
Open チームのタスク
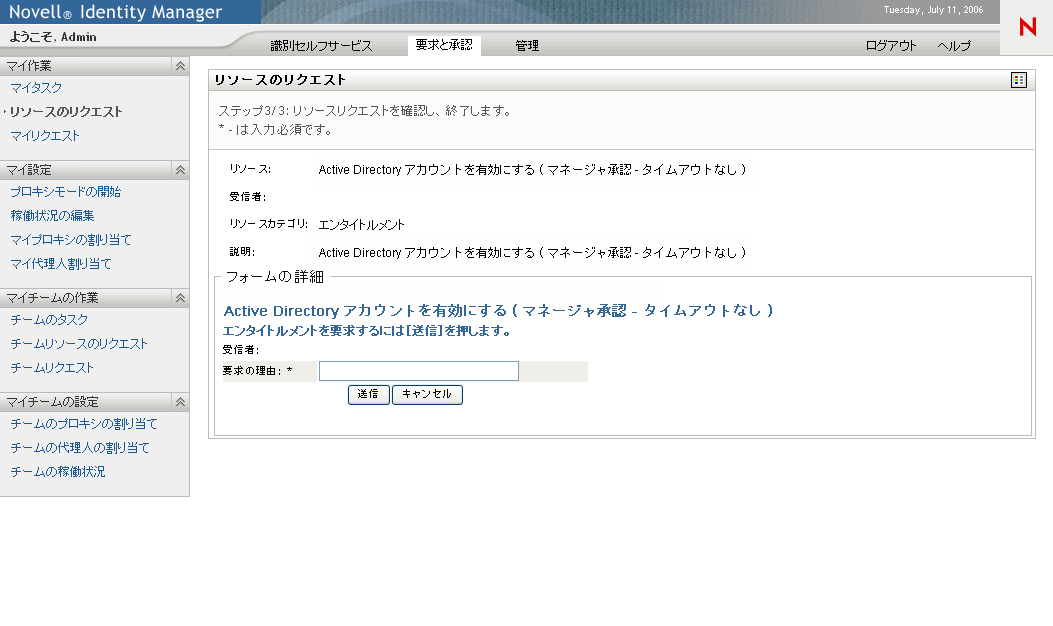pos(49,320)
